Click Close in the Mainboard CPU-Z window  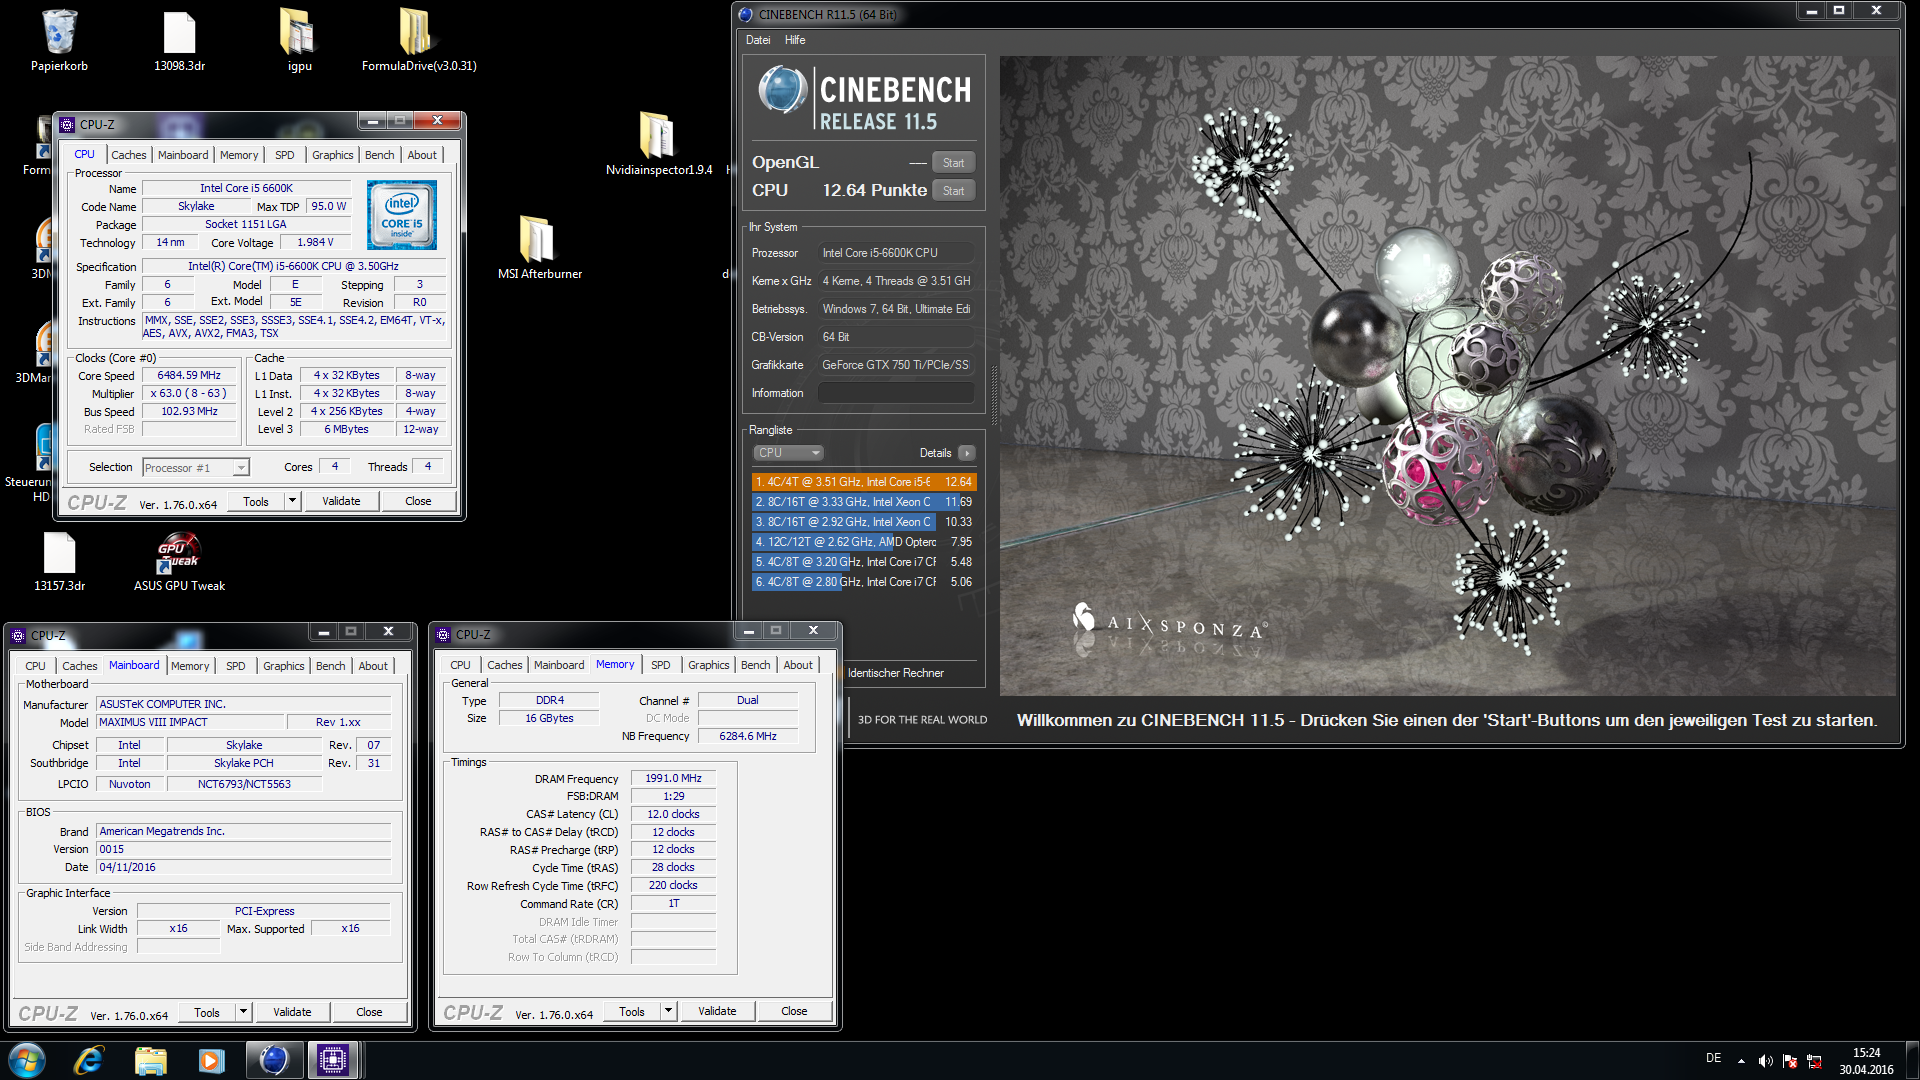point(369,1012)
